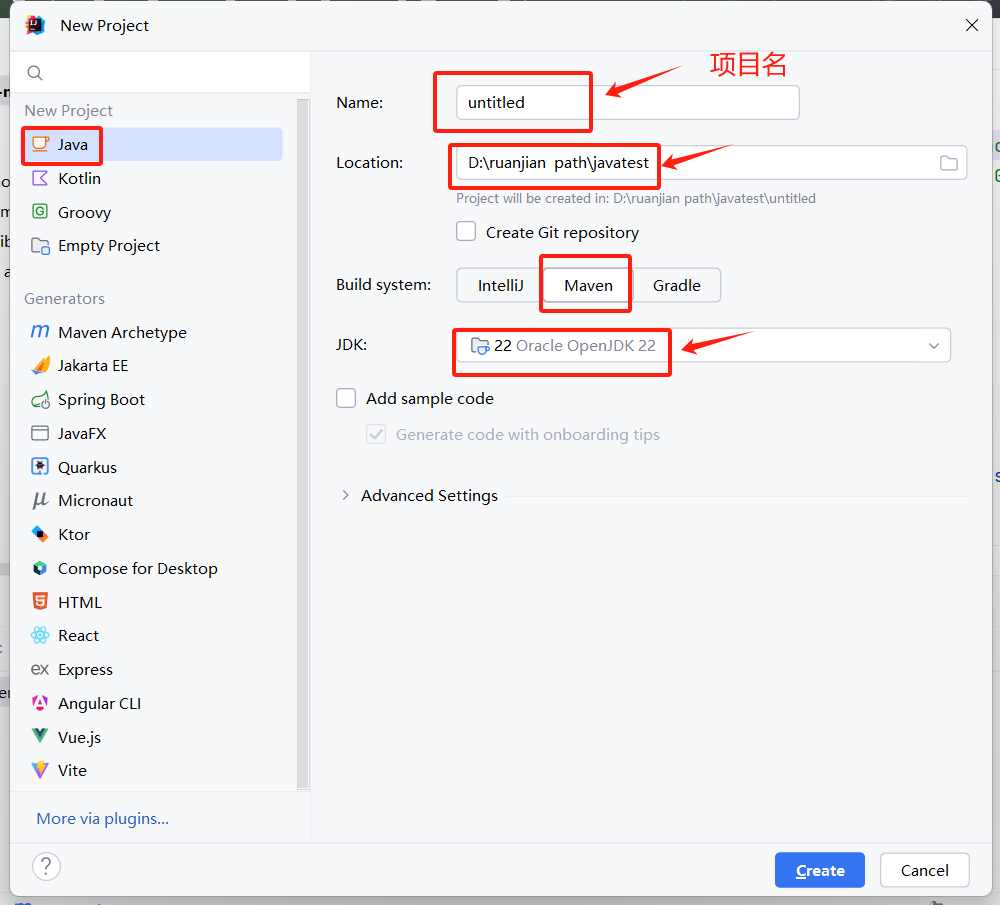Viewport: 1000px width, 905px height.
Task: Select React generator label
Action: pos(78,636)
